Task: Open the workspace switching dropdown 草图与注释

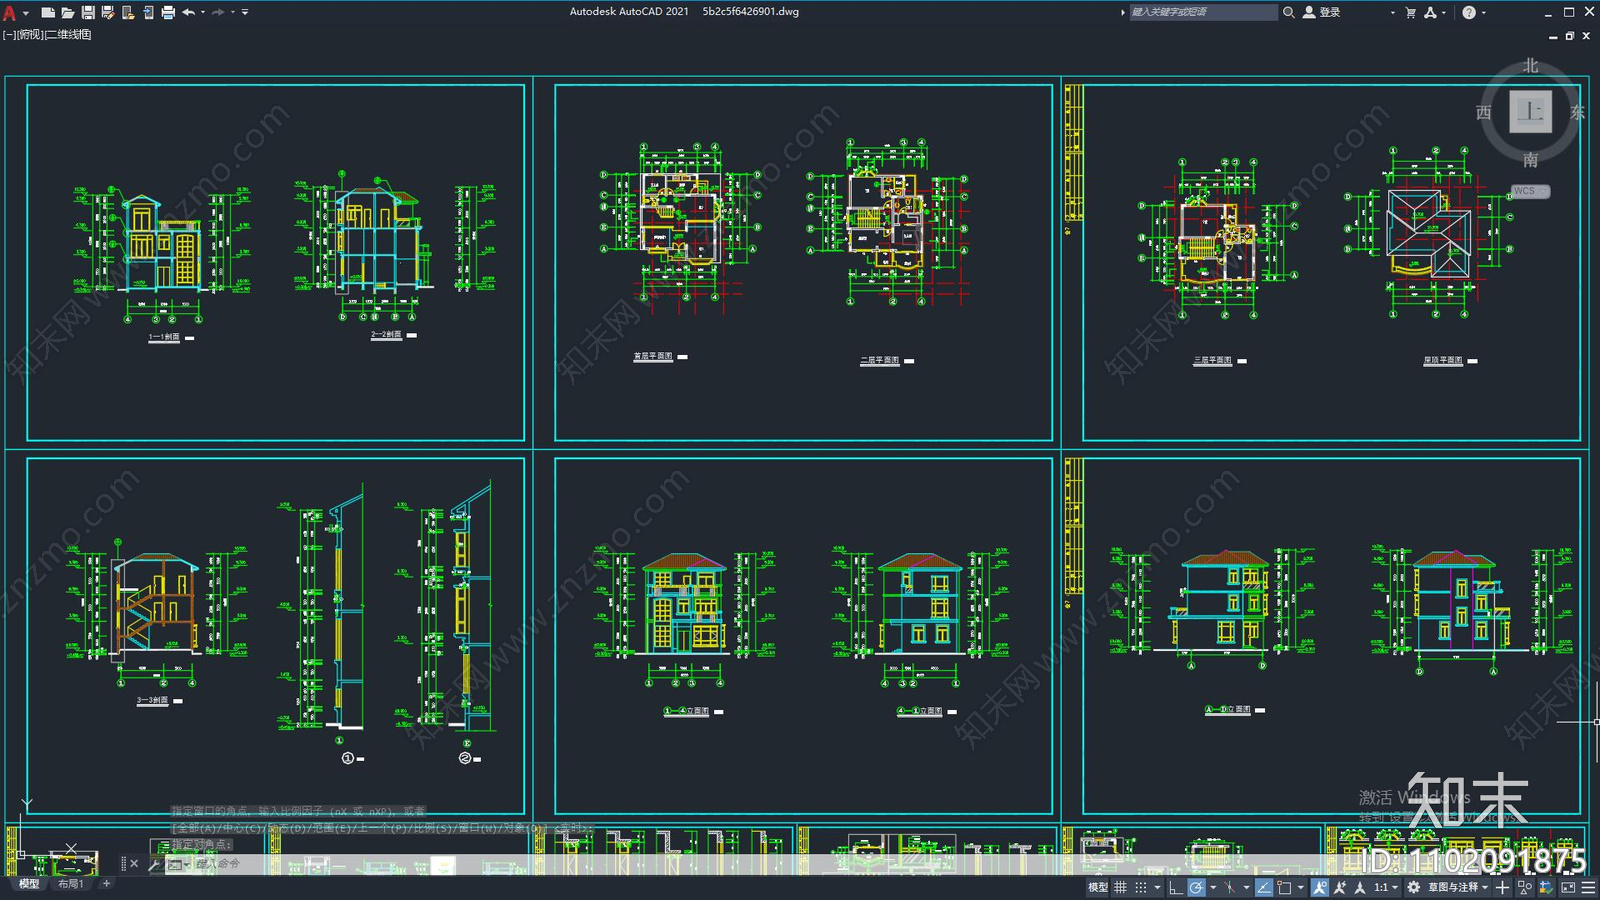Action: 1458,887
